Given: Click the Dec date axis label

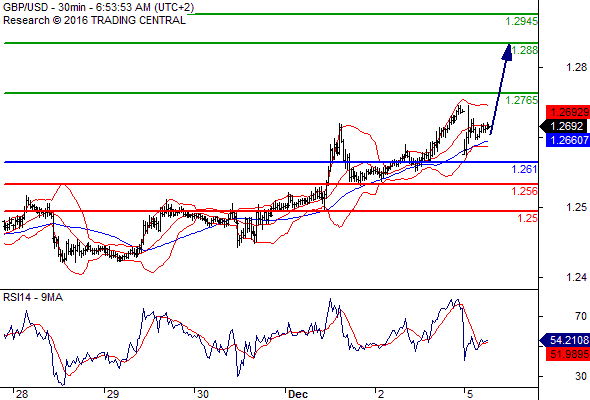Looking at the screenshot, I should (x=298, y=394).
